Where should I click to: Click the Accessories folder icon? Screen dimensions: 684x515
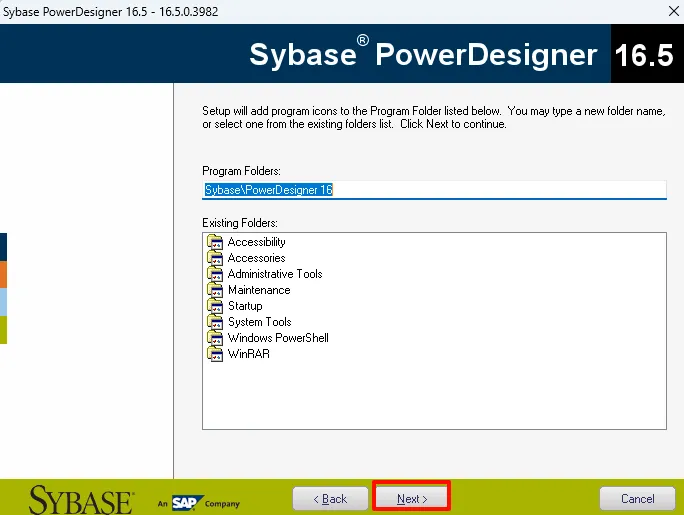click(215, 258)
